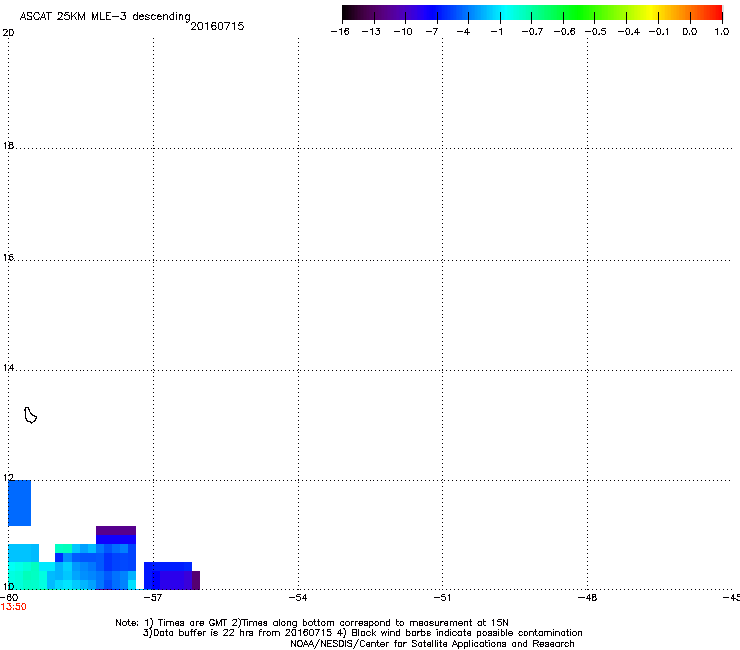Click the longitude label -54
Image resolution: width=740 pixels, height=650 pixels.
(298, 598)
